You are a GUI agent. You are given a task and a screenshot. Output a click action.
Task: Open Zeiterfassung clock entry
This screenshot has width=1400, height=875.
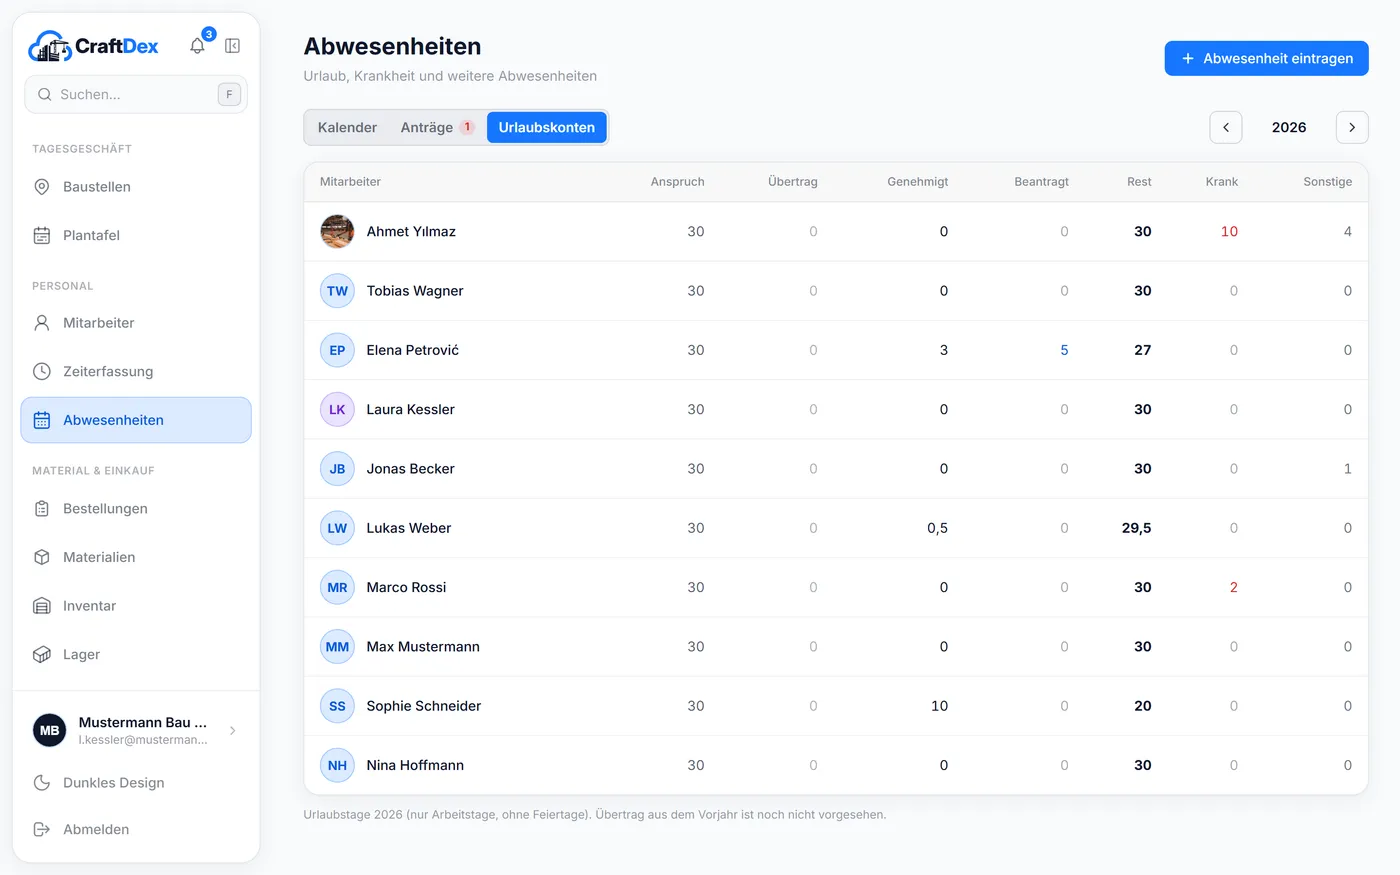point(136,372)
